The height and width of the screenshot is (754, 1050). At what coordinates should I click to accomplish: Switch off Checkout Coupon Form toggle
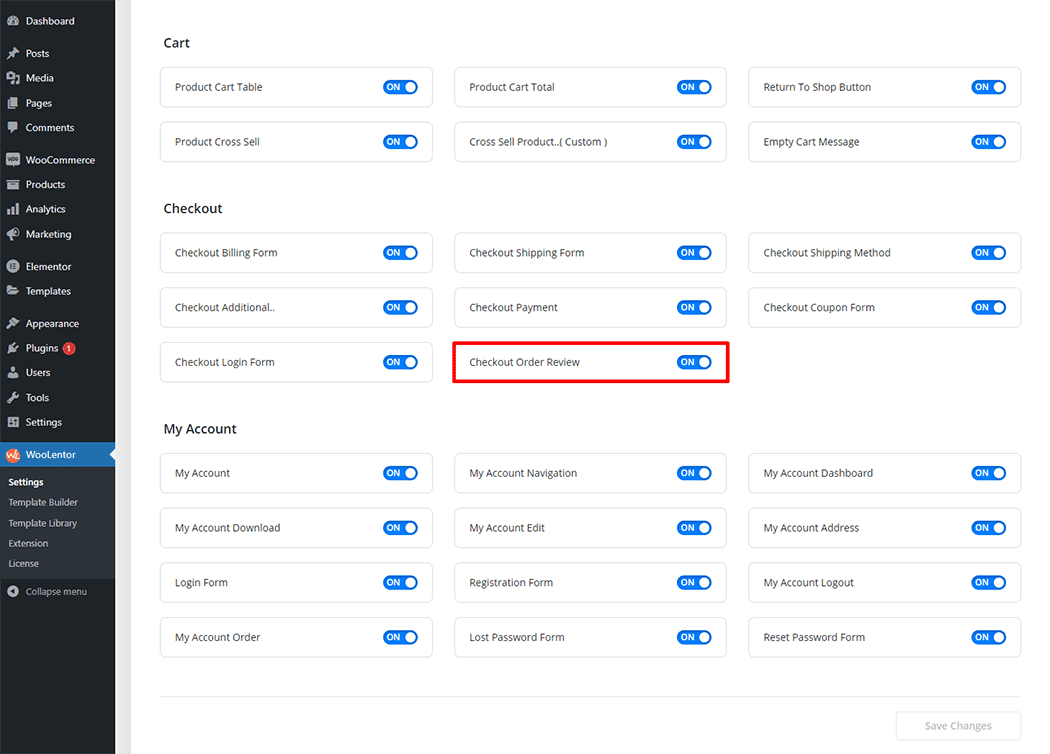tap(988, 308)
